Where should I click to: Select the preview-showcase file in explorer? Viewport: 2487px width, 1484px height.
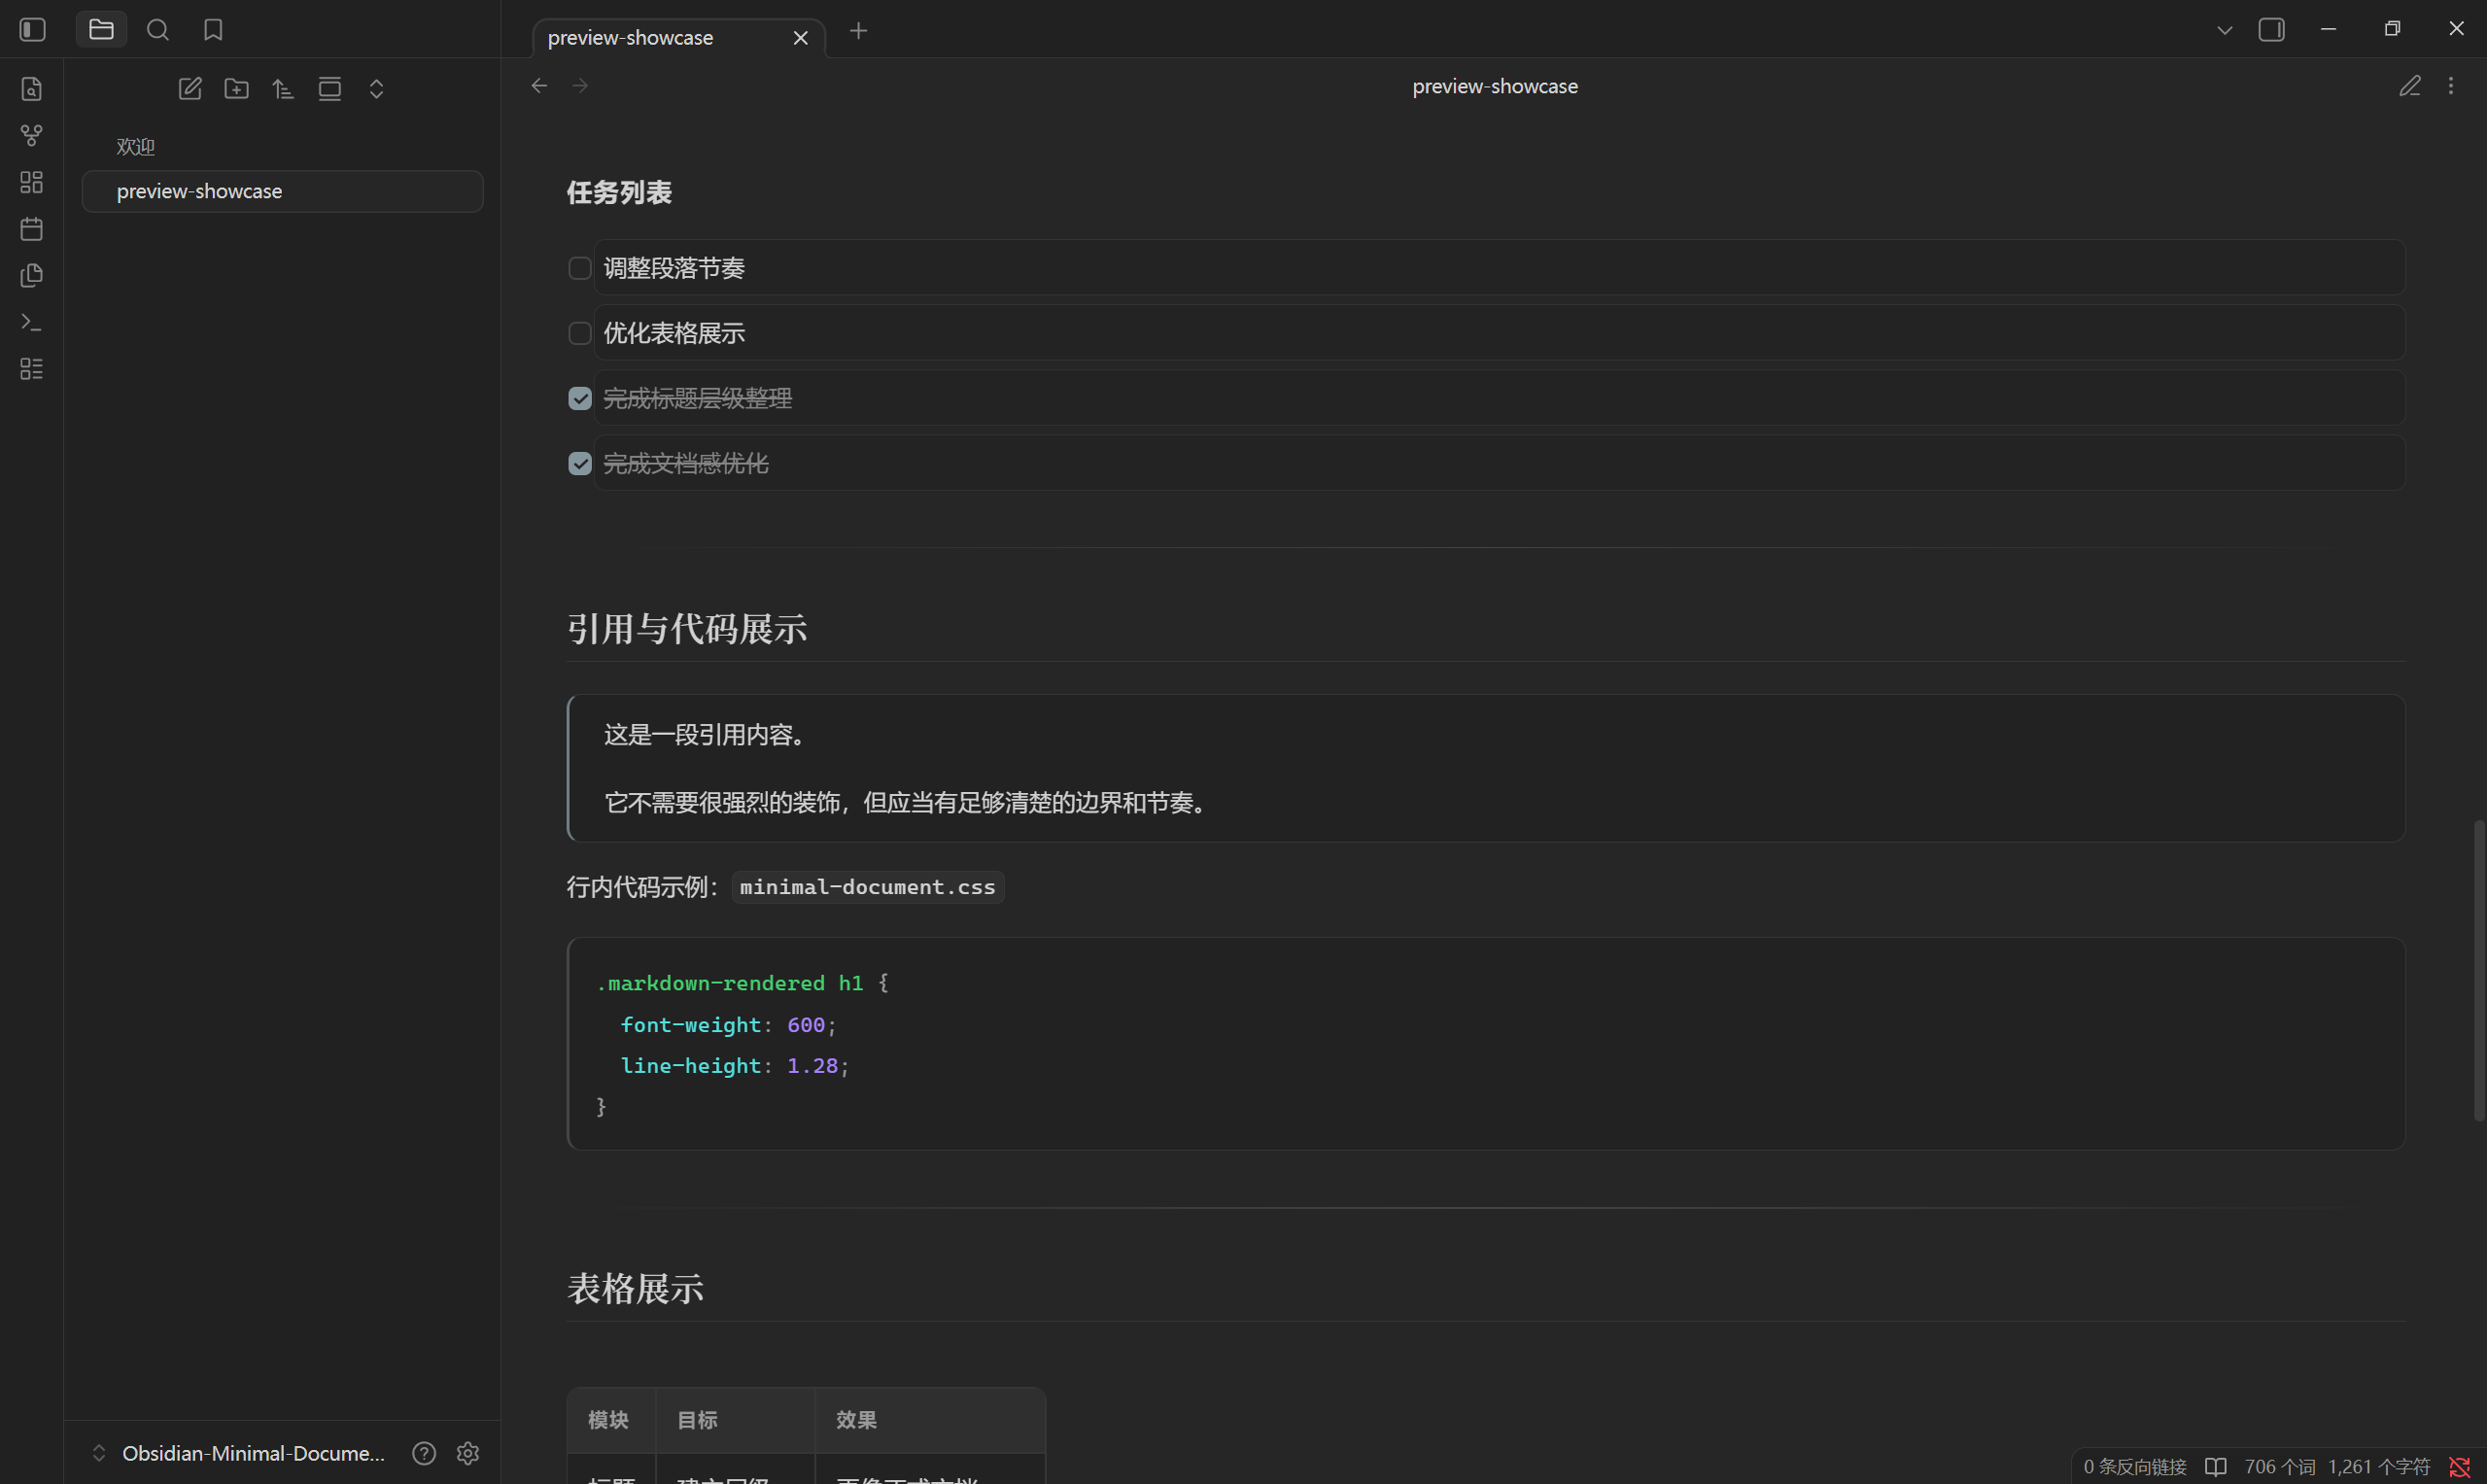283,191
